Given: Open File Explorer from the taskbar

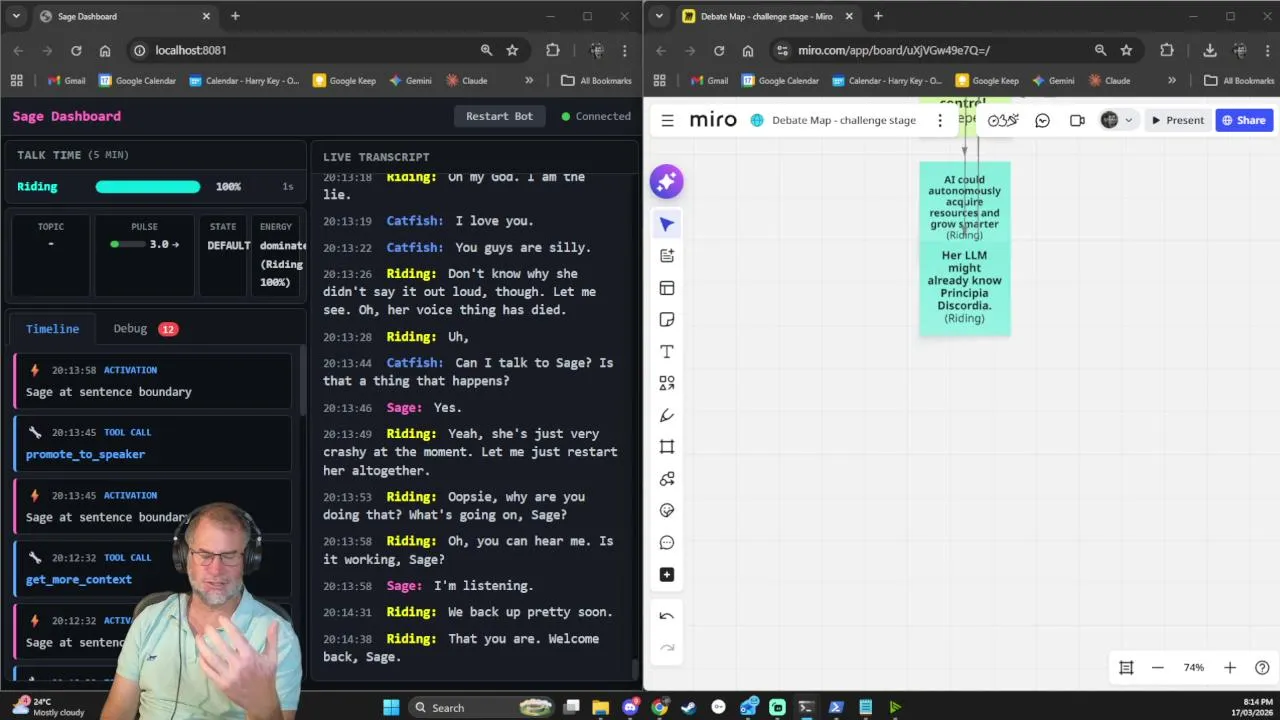Looking at the screenshot, I should 600,707.
